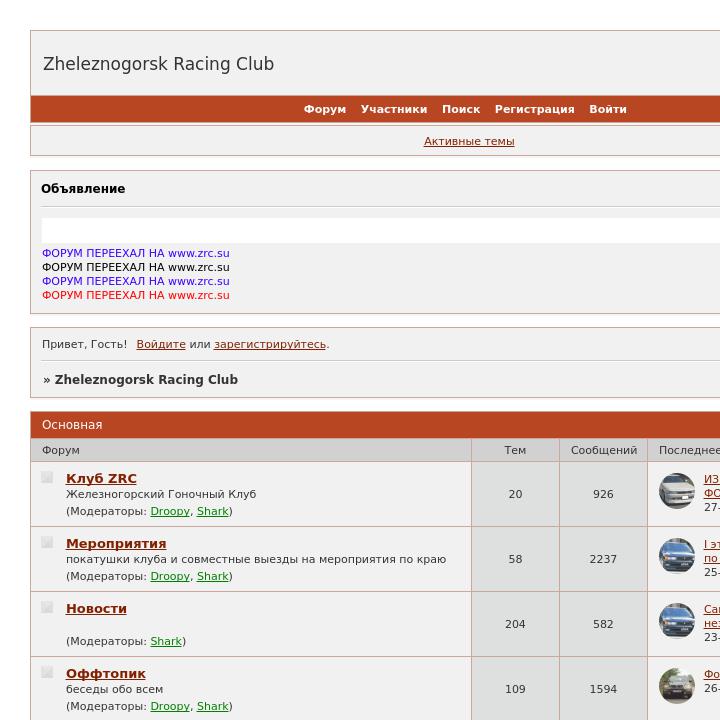The height and width of the screenshot is (720, 720).
Task: Click the Основная category header
Action: (x=72, y=425)
